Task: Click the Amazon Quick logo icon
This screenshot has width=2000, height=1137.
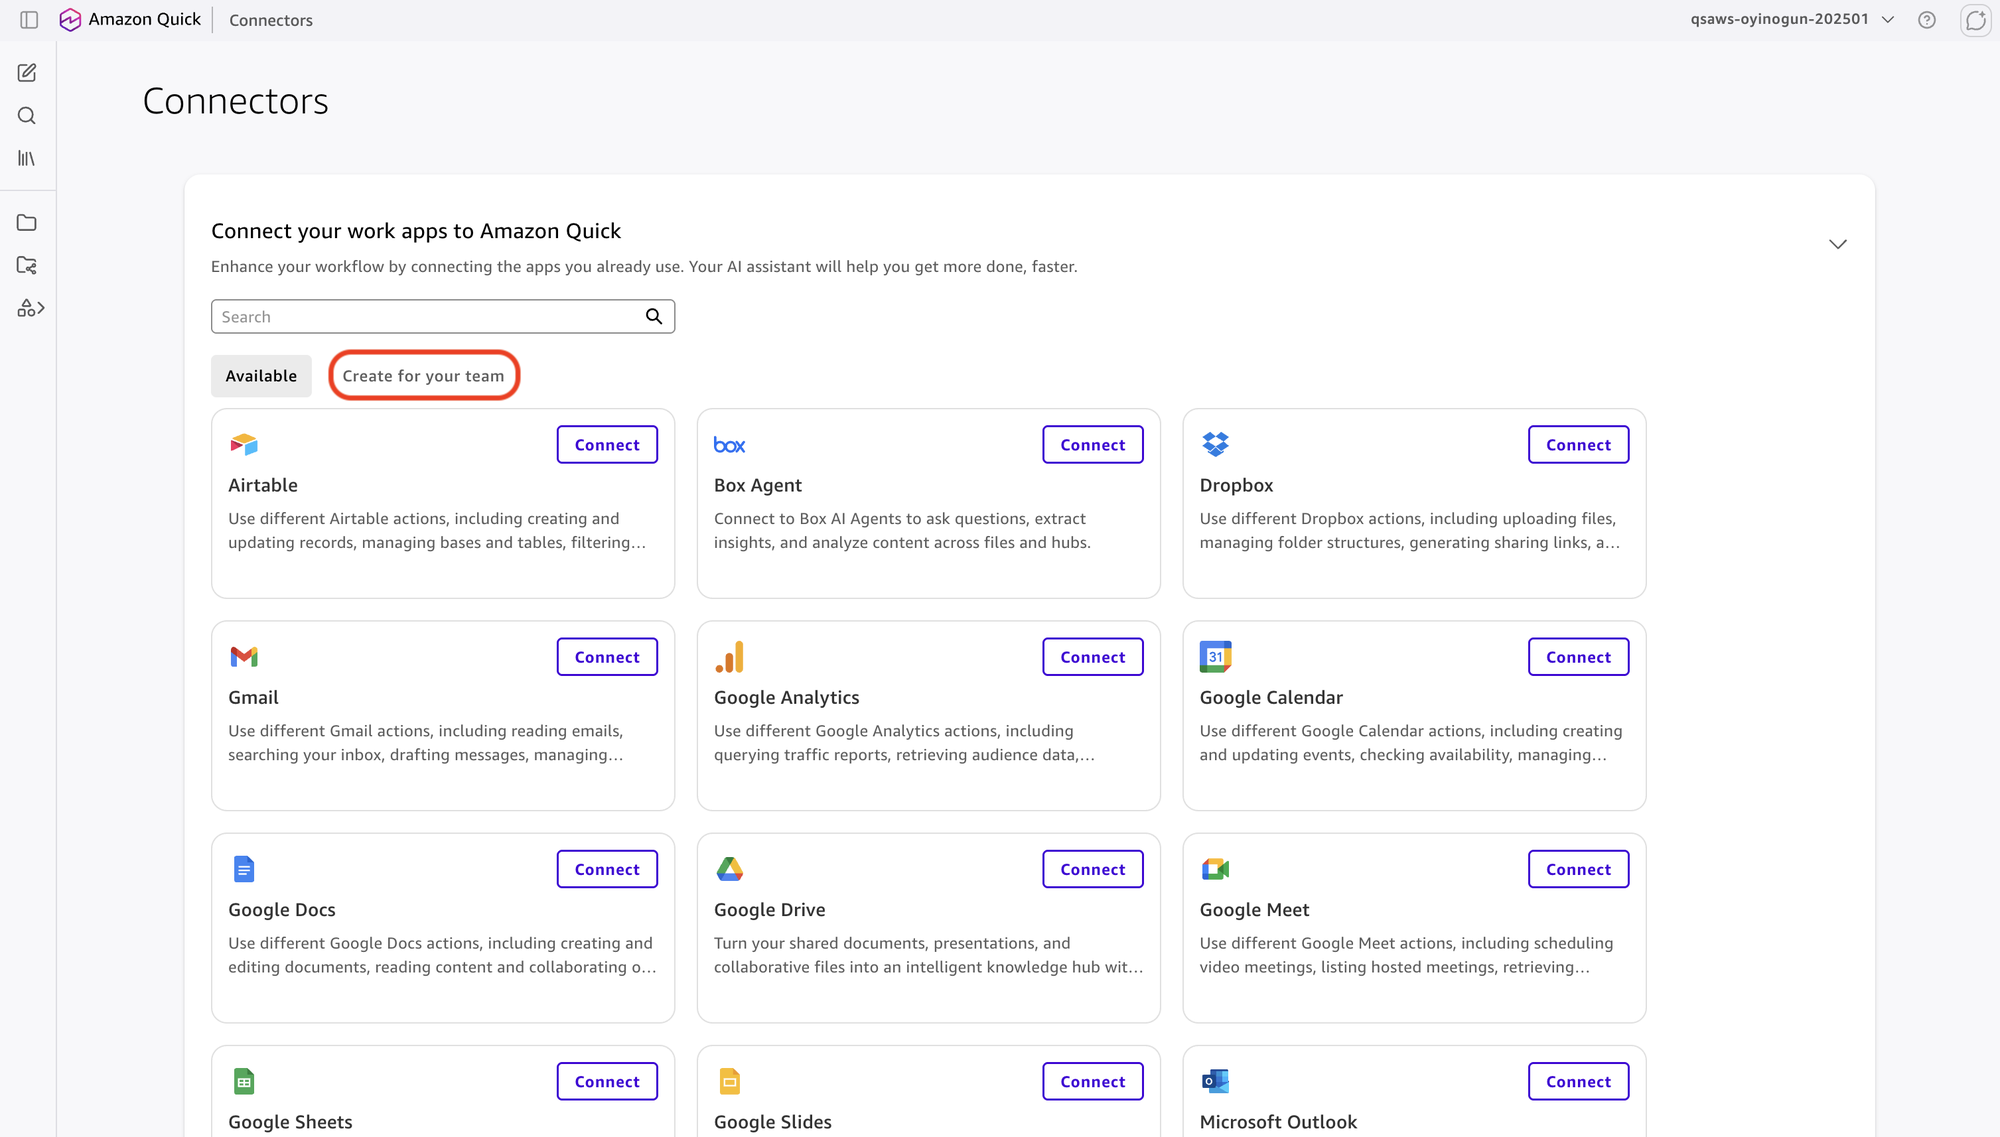Action: pos(70,20)
